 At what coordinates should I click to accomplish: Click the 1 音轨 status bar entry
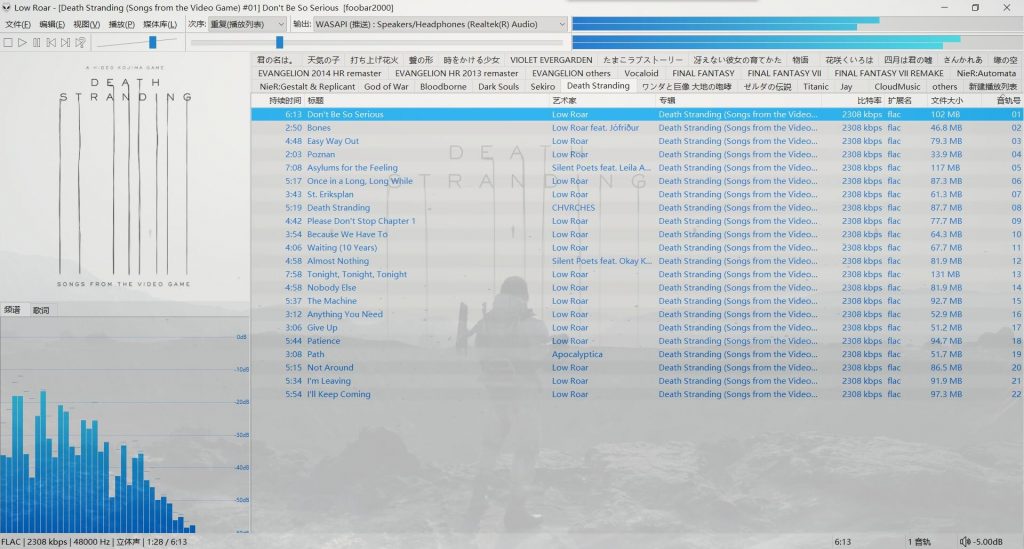coord(919,542)
